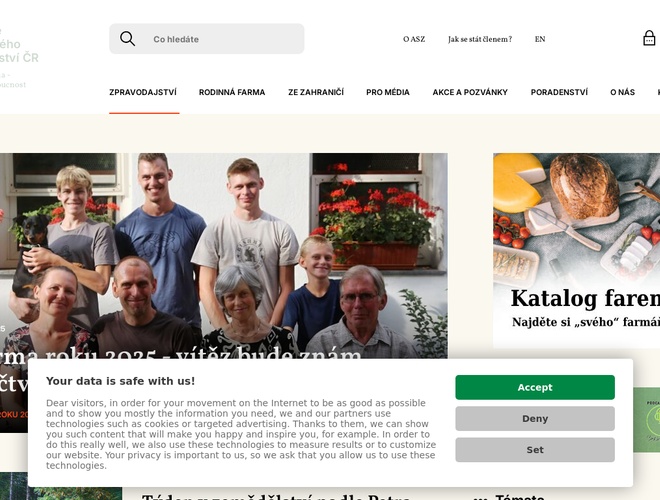Click the partially visible site logo
Viewport: 660px width, 500px height.
coord(19,58)
